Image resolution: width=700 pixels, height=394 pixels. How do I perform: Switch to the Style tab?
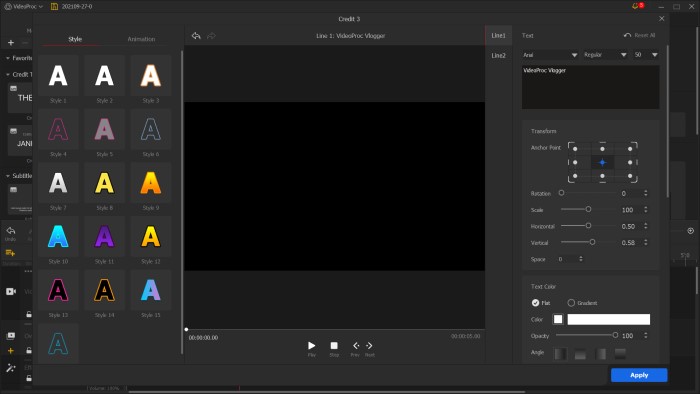tap(75, 39)
